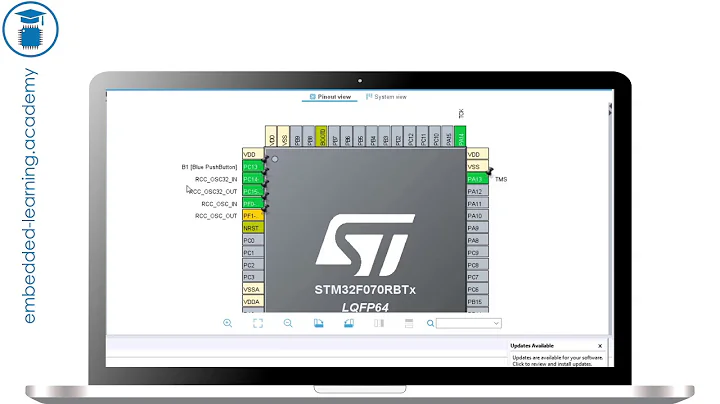
Task: Select the green PC15 pin
Action: click(x=253, y=191)
